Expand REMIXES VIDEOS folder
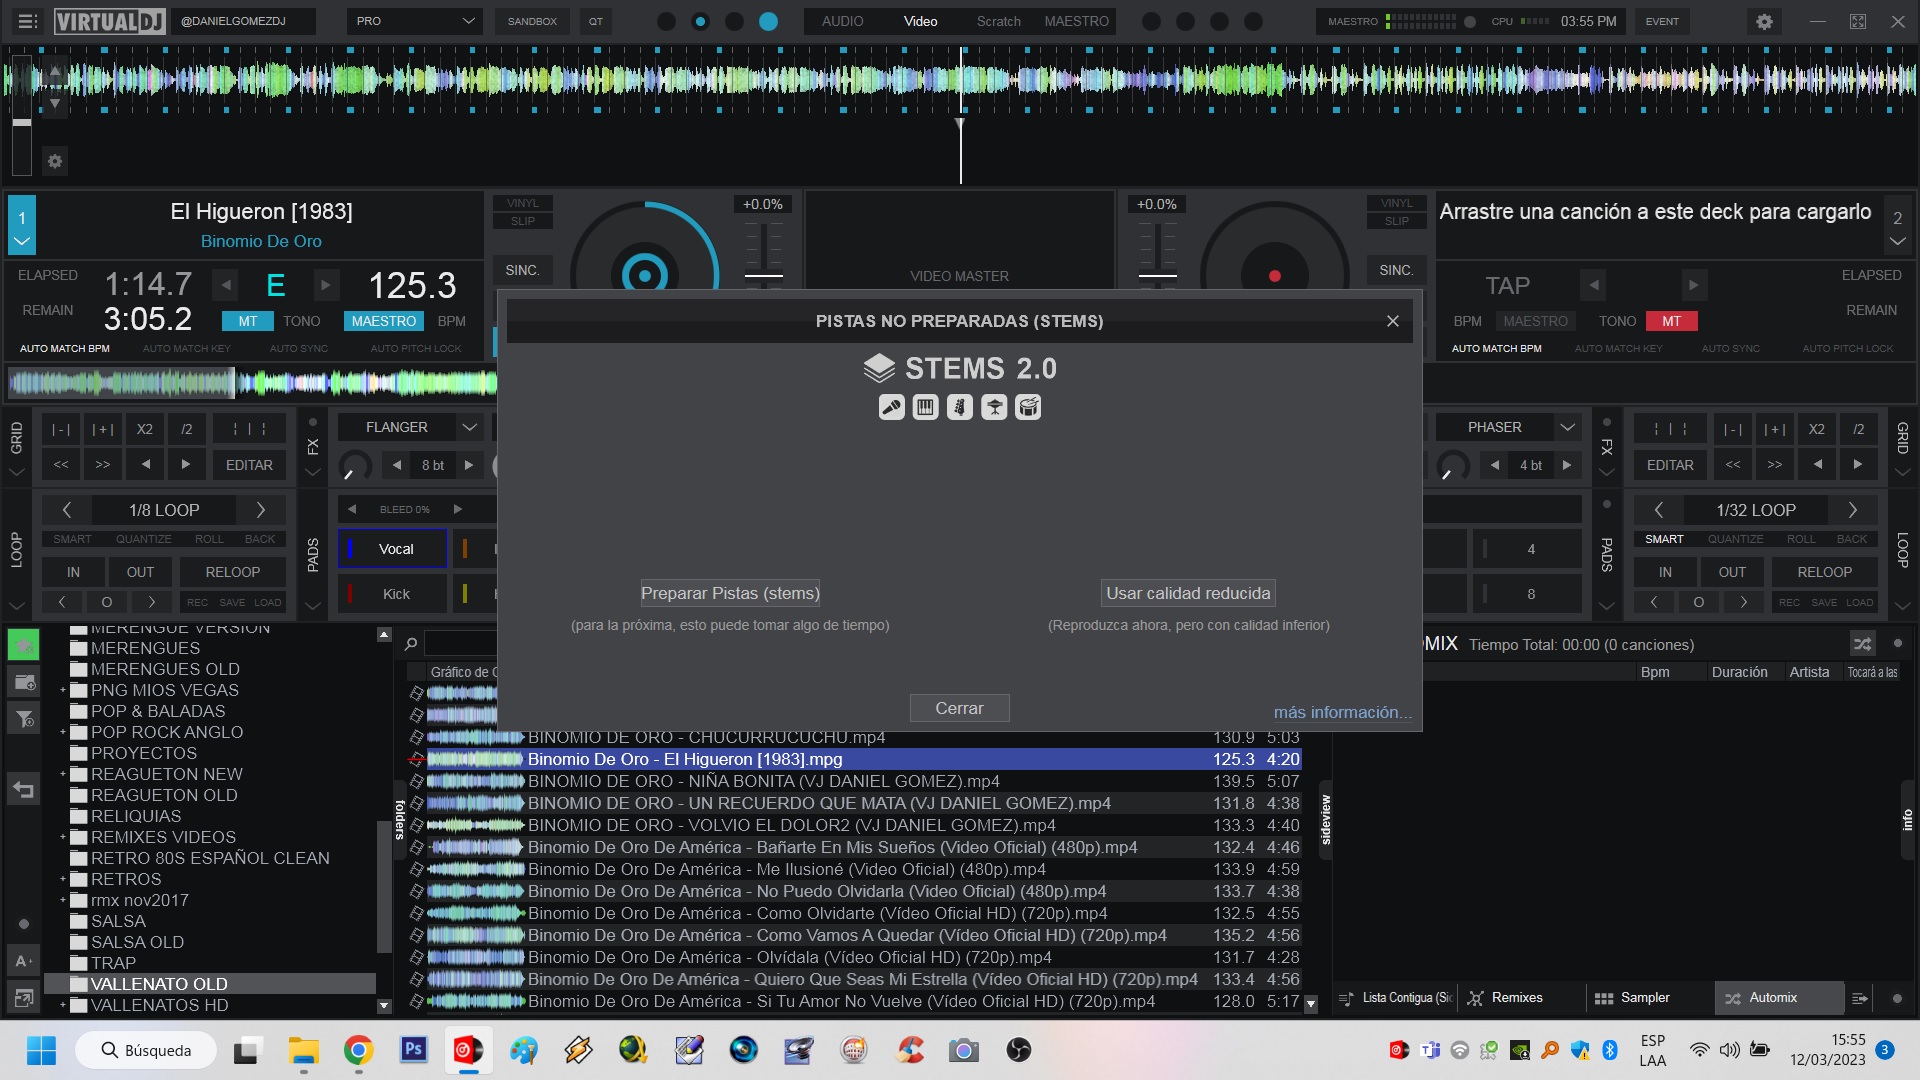Screen dimensions: 1920x1080 [62, 837]
